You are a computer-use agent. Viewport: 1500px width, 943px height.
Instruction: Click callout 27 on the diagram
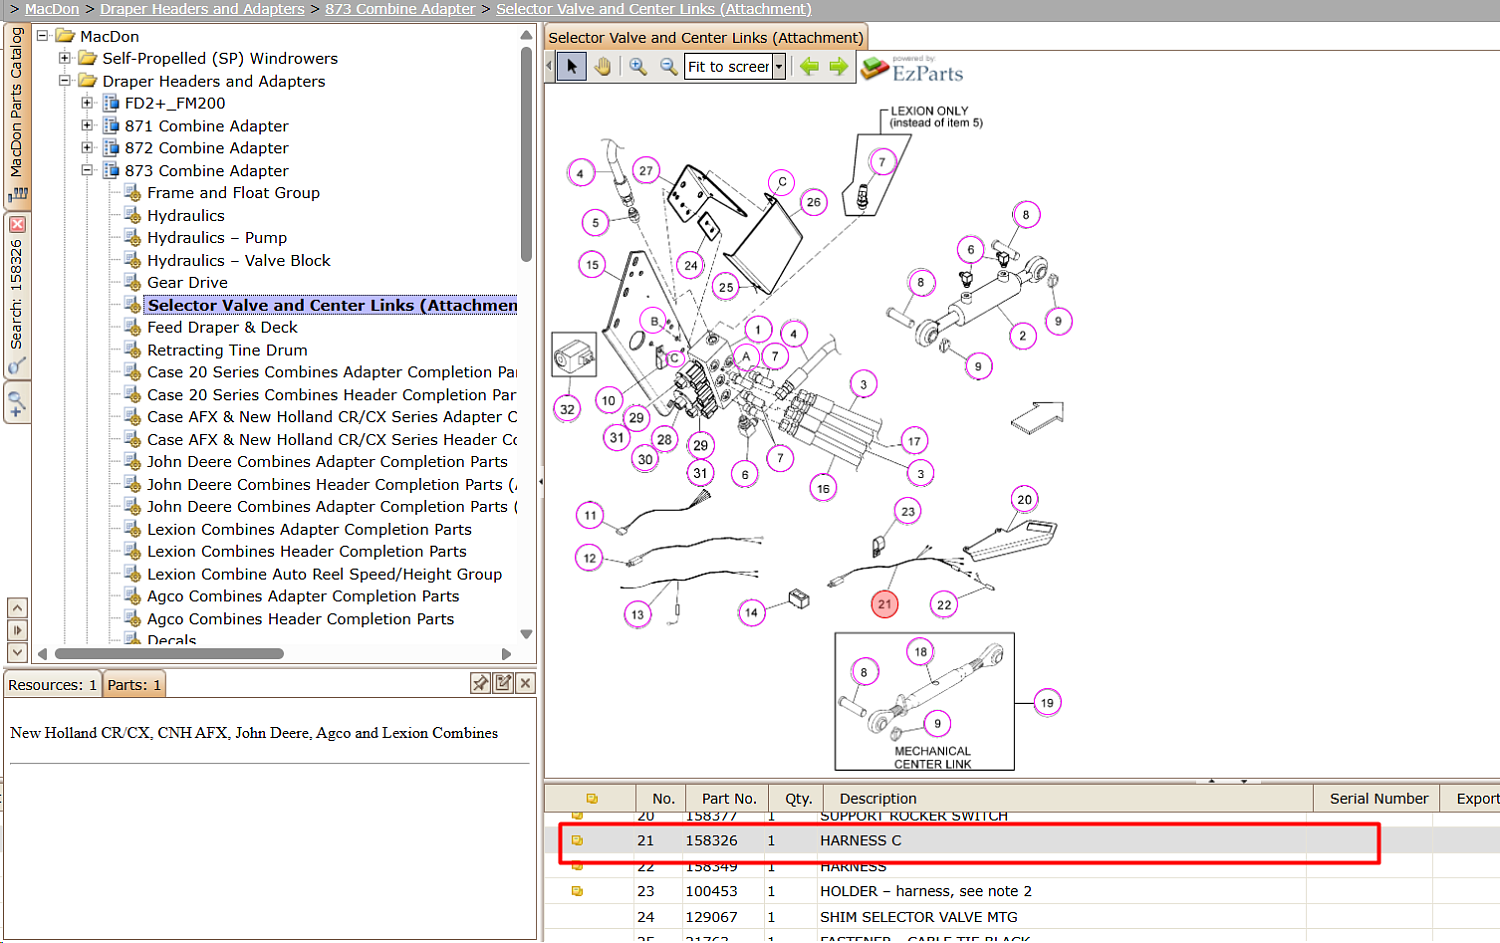646,171
